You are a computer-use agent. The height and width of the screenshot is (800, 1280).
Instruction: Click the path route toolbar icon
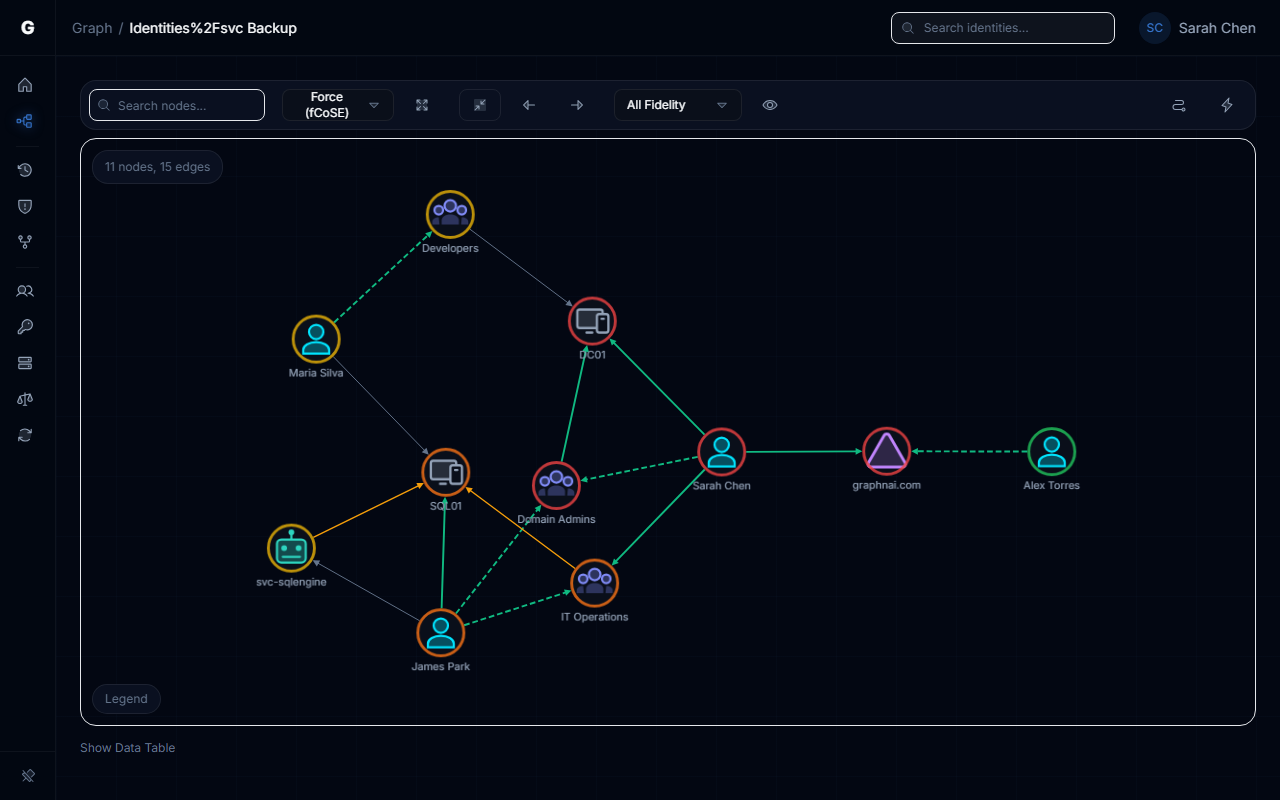[x=1179, y=105]
